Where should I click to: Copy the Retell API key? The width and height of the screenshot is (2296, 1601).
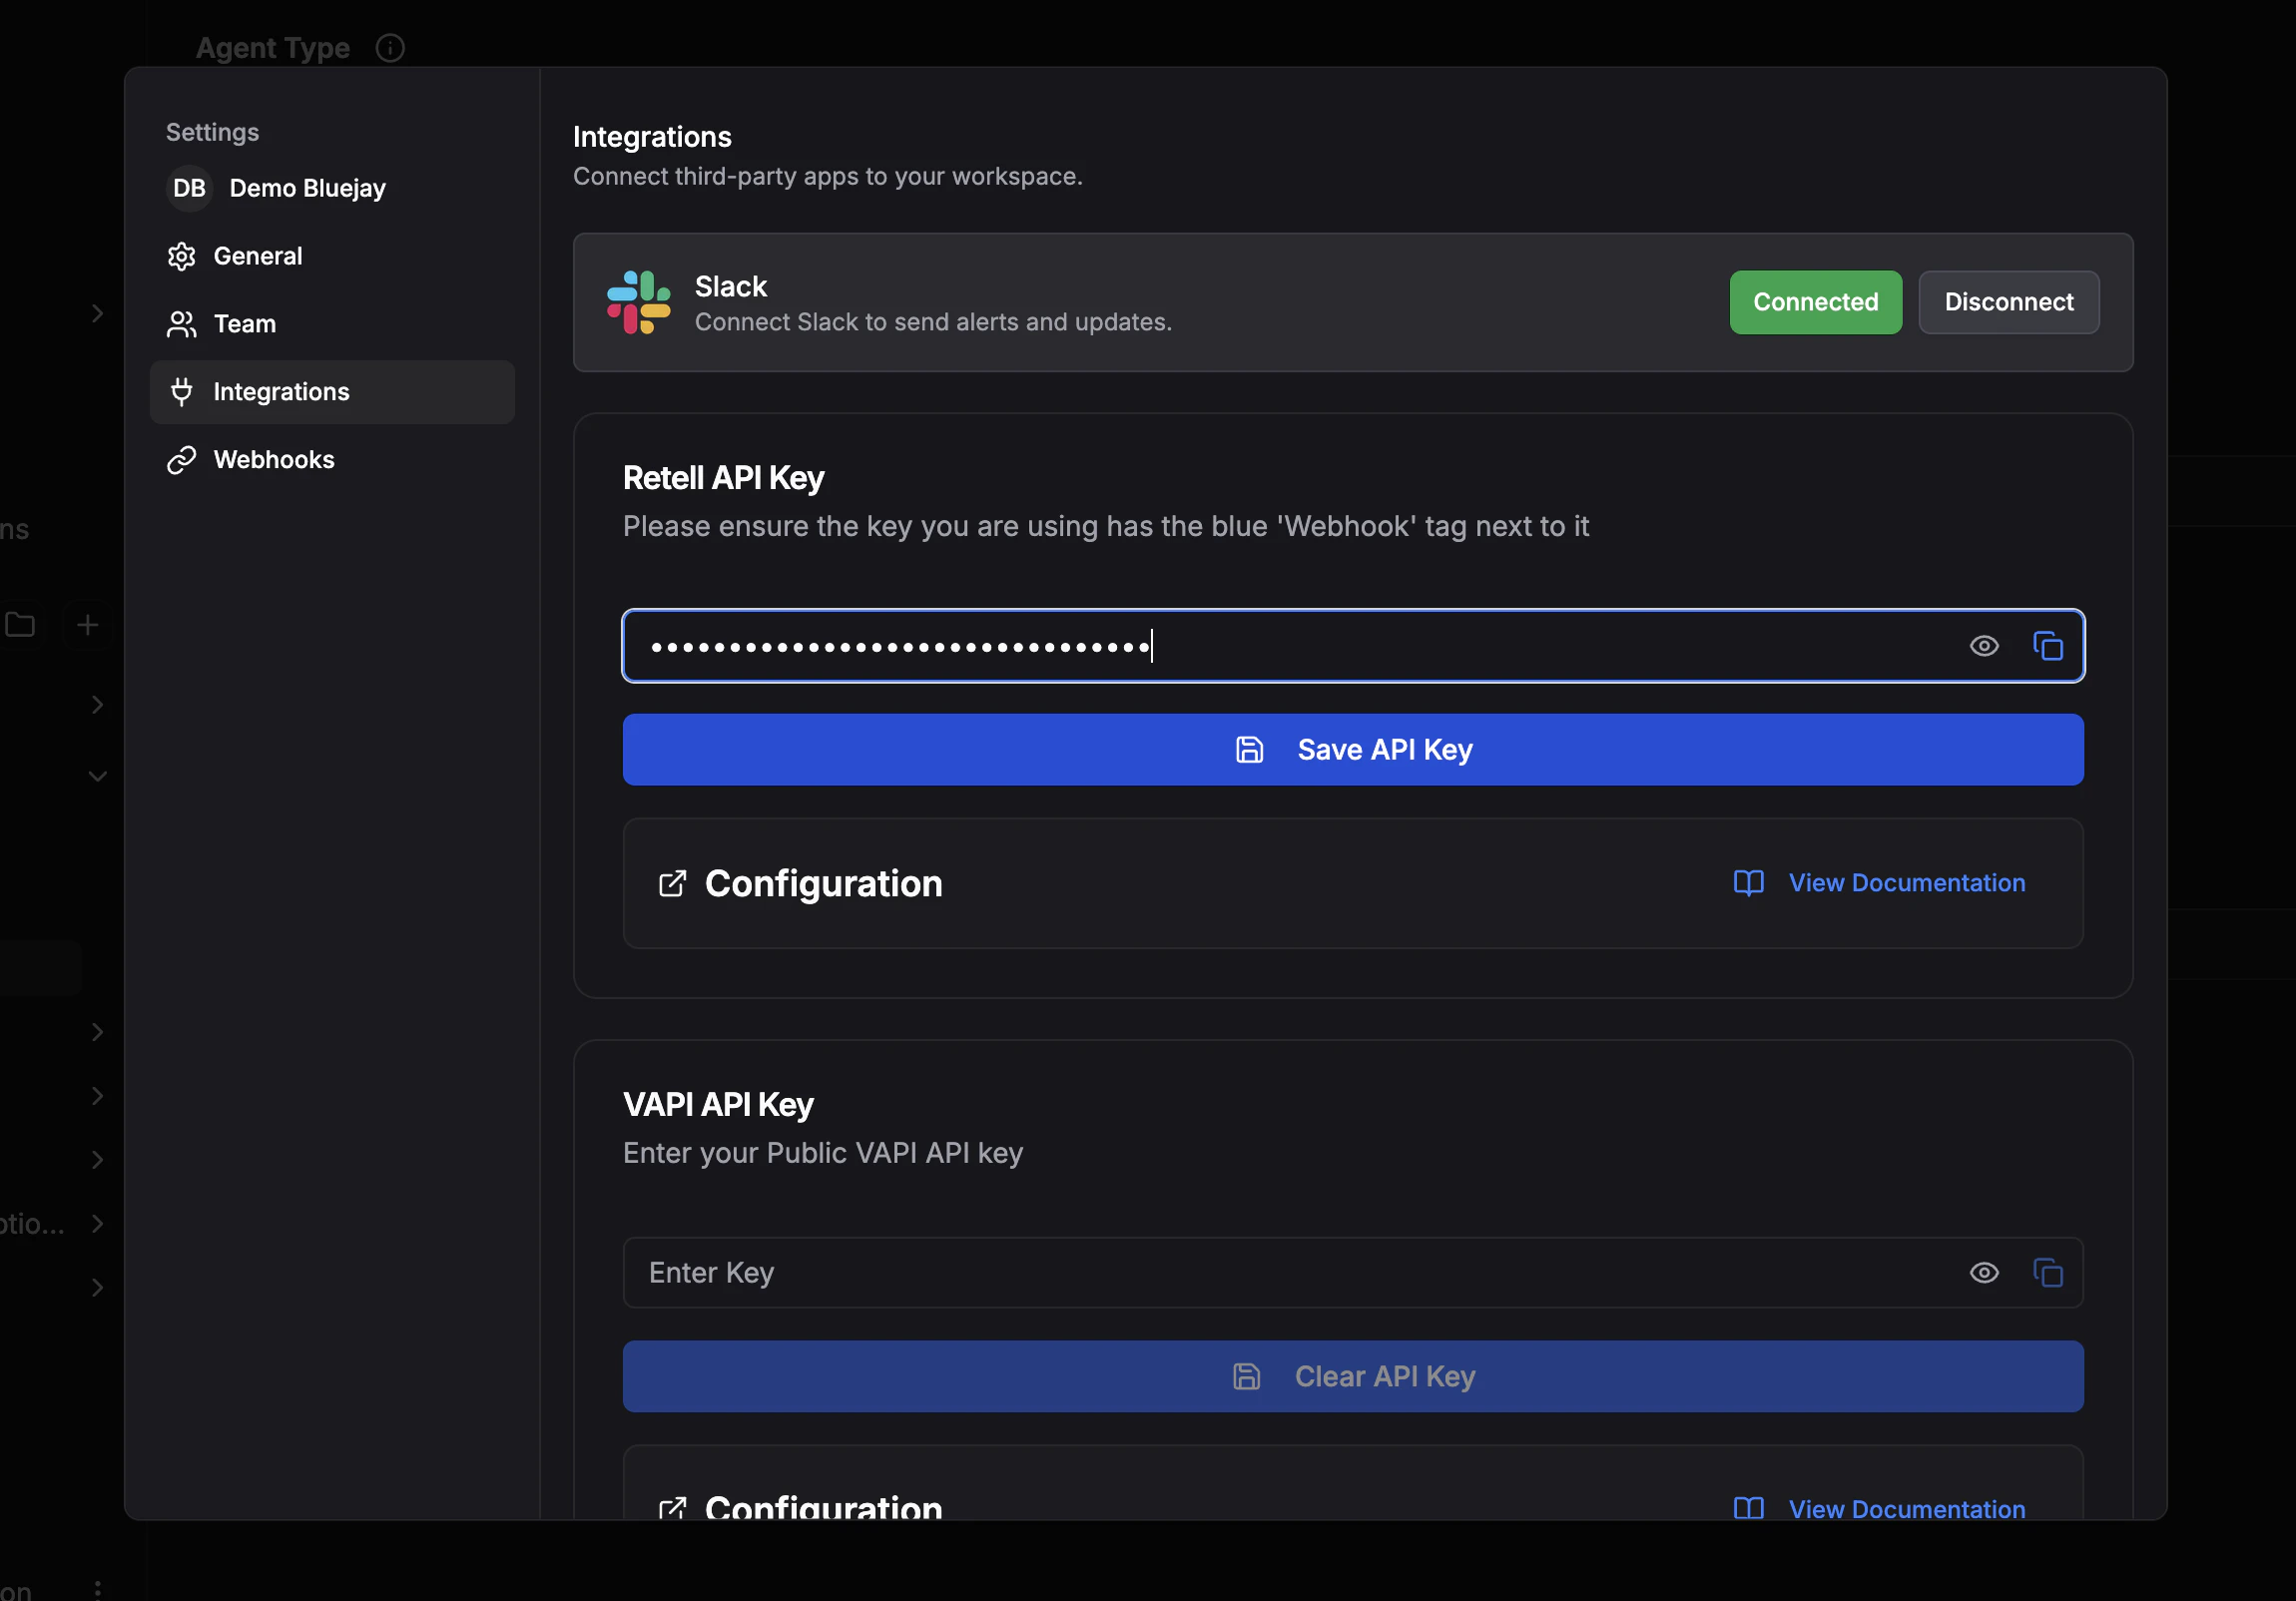point(2049,646)
